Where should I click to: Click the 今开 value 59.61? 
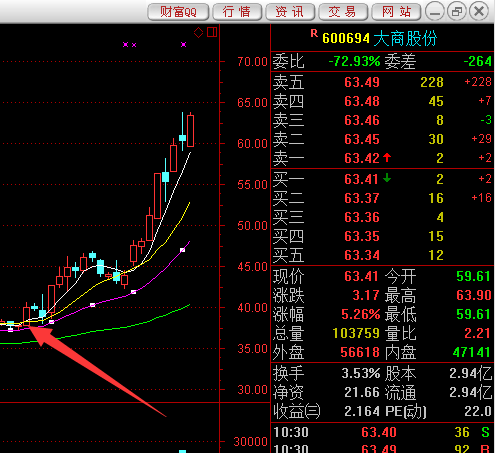click(x=473, y=276)
